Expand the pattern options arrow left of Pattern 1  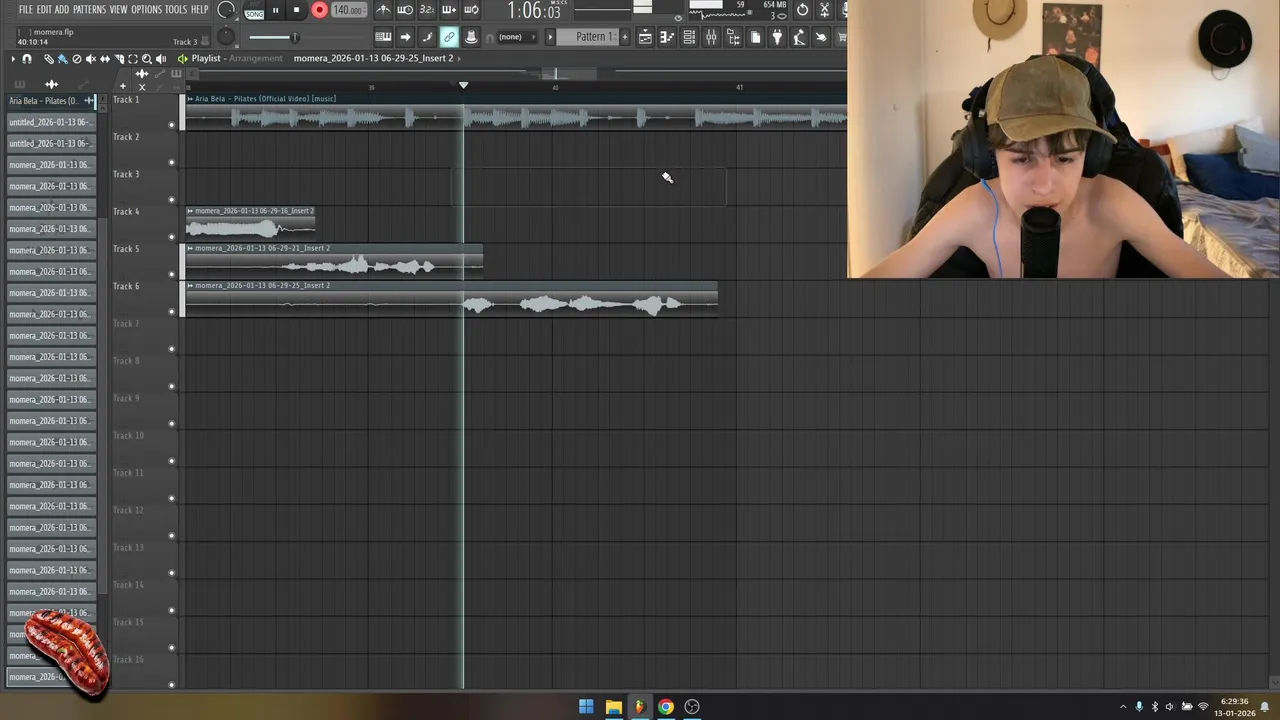tap(550, 37)
